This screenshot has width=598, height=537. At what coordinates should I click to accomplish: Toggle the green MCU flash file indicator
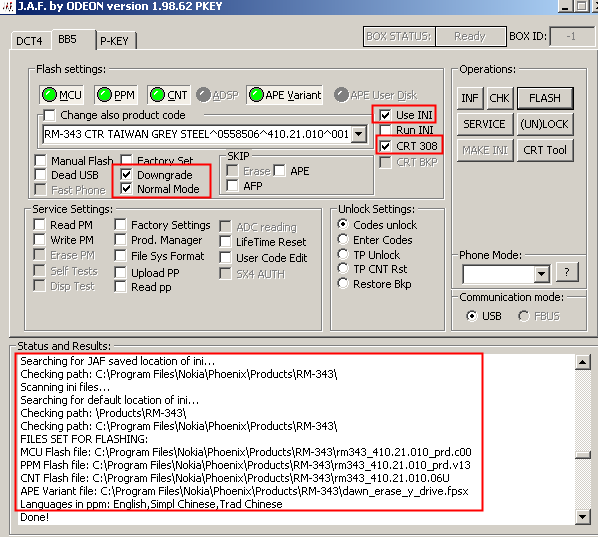(61, 95)
